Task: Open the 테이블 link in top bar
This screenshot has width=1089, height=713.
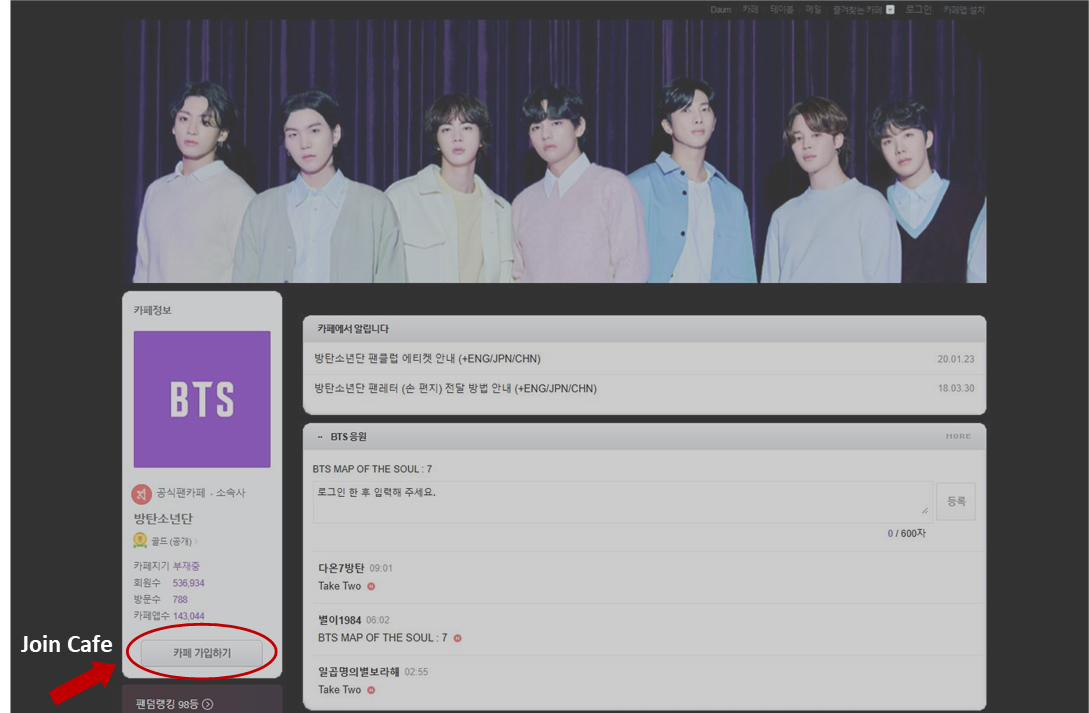Action: pos(781,10)
